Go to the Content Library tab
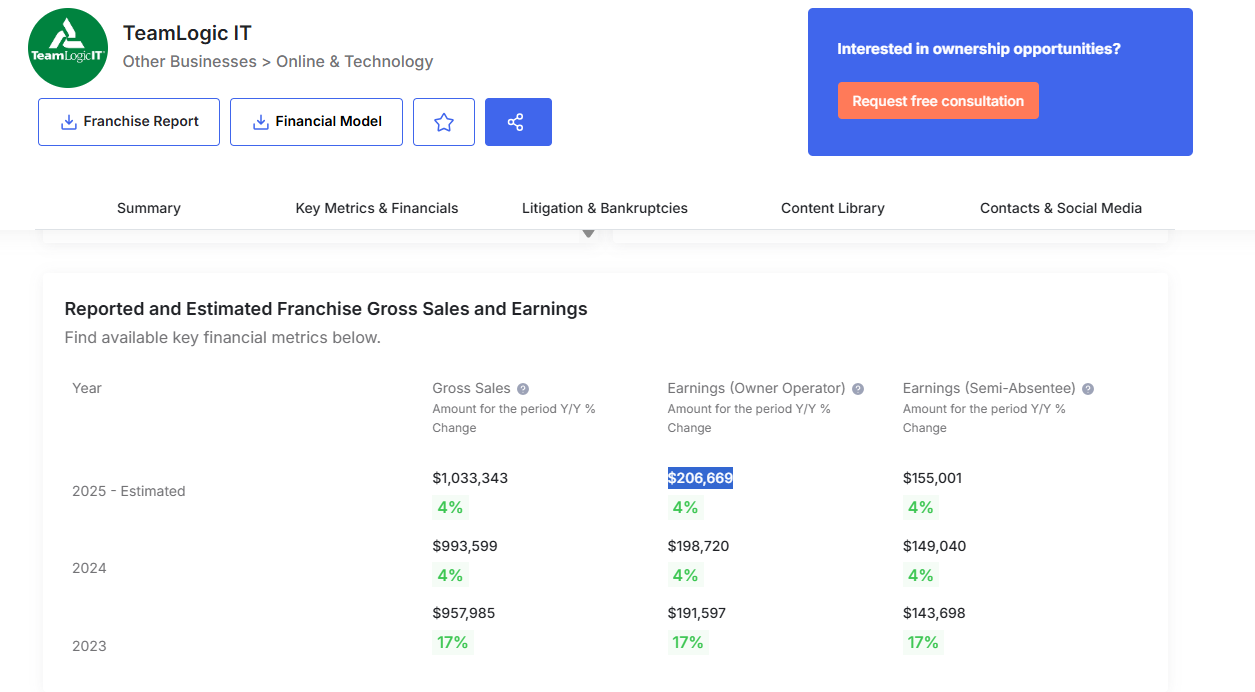 click(x=833, y=208)
